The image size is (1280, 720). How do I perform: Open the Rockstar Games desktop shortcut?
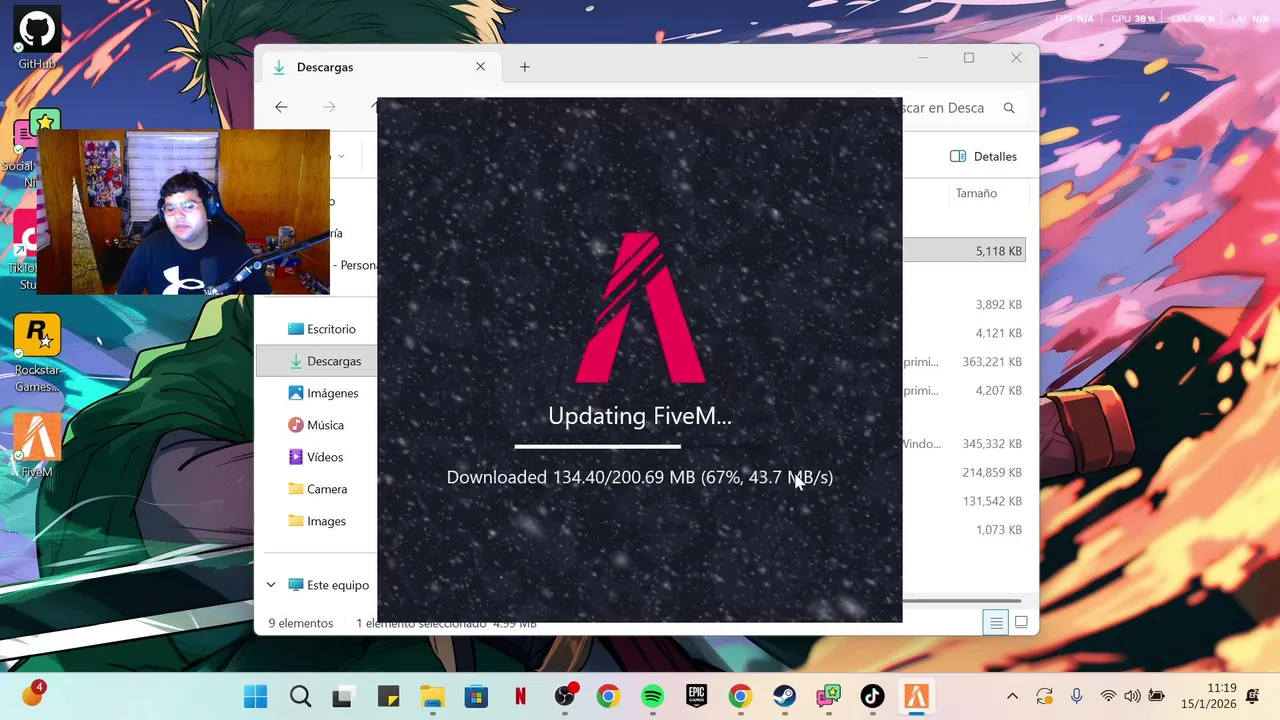(37, 353)
